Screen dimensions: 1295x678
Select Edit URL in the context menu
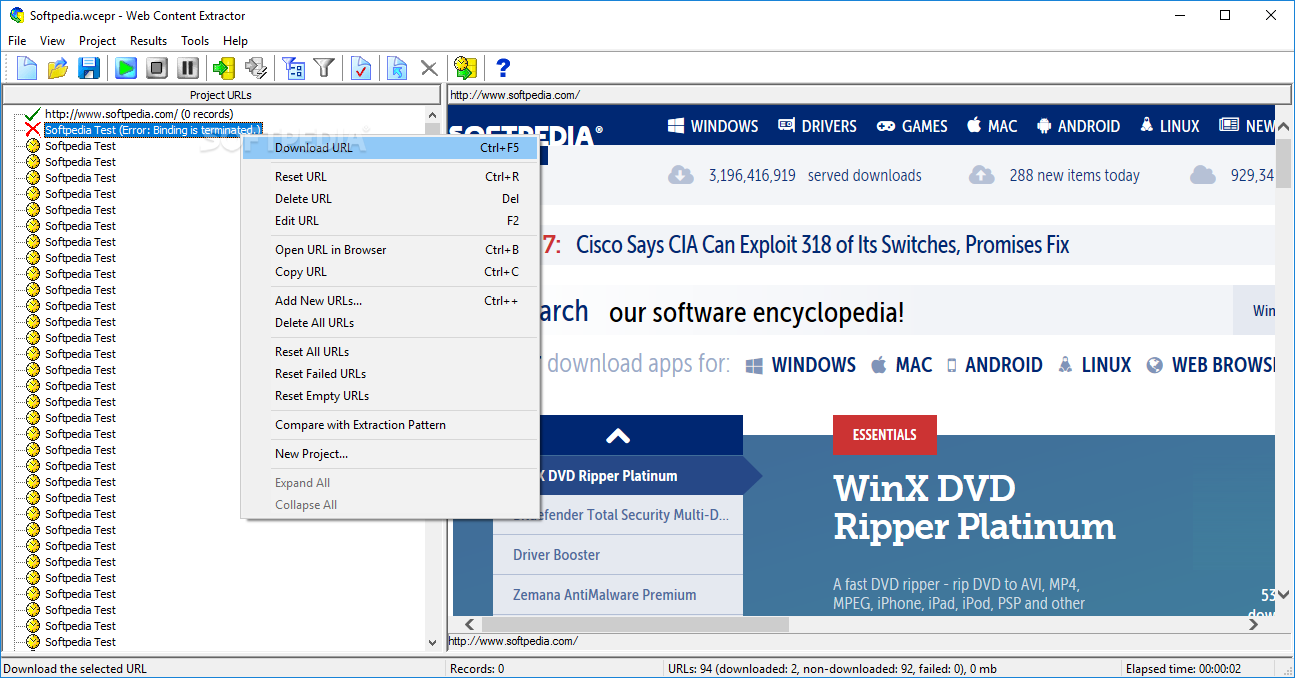click(390, 221)
